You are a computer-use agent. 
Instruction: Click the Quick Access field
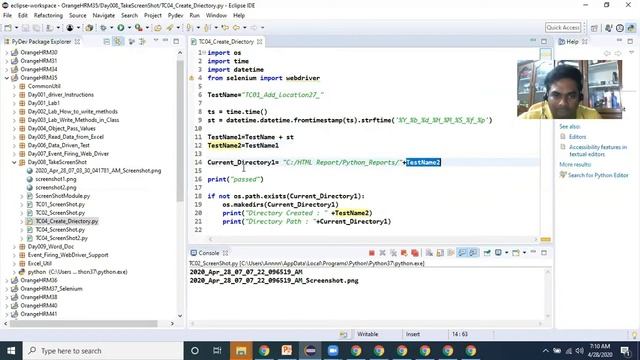(x=563, y=28)
